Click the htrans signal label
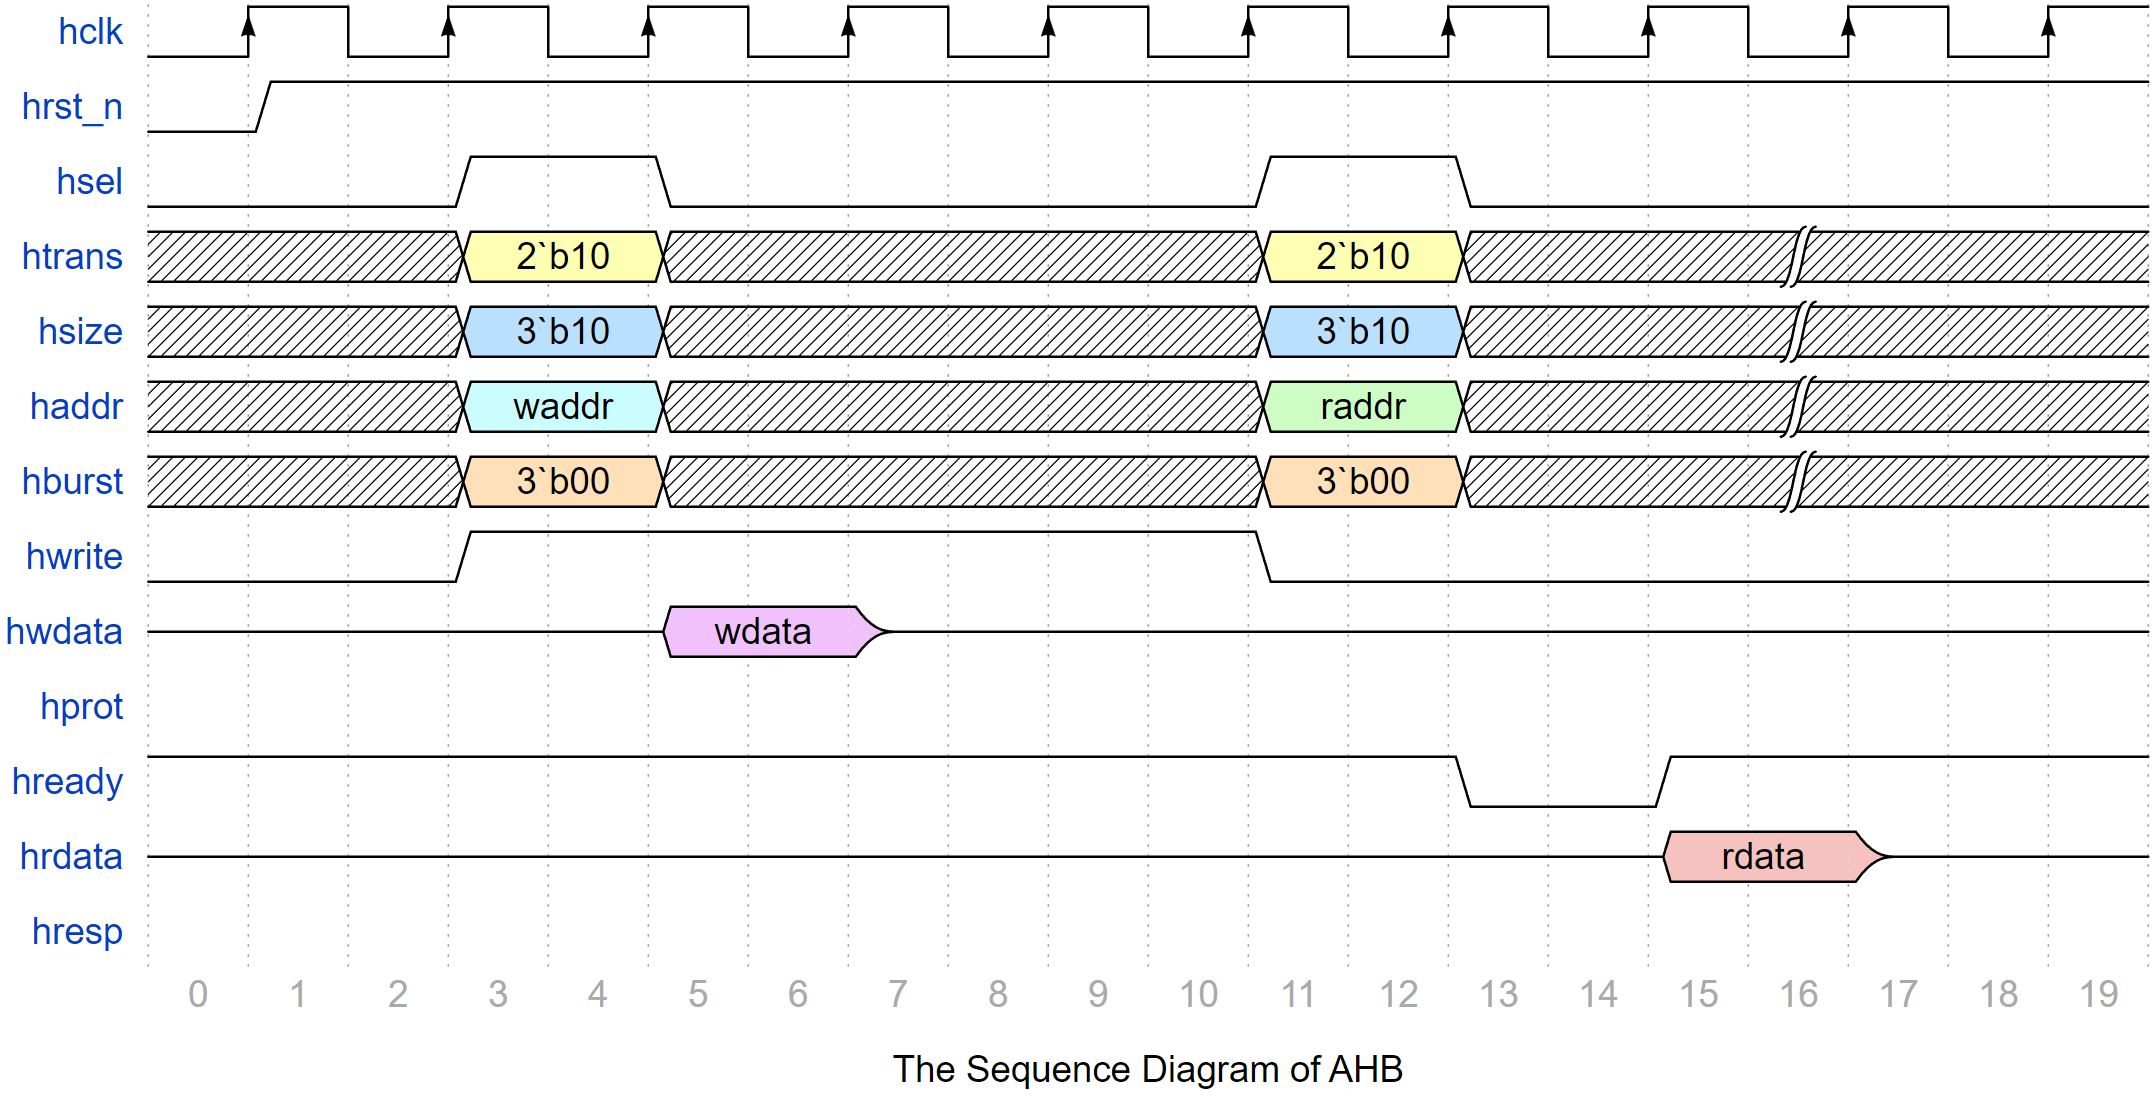 click(x=72, y=257)
